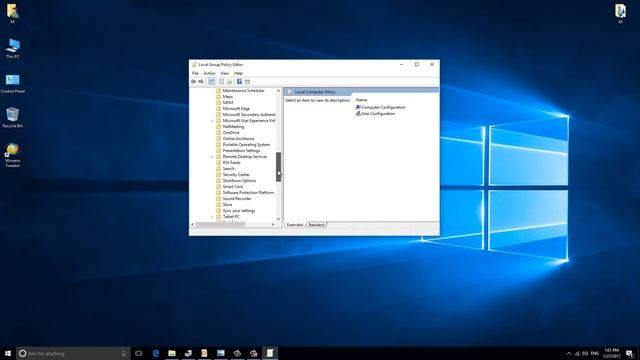
Task: Open the Windows Start menu
Action: click(x=8, y=353)
